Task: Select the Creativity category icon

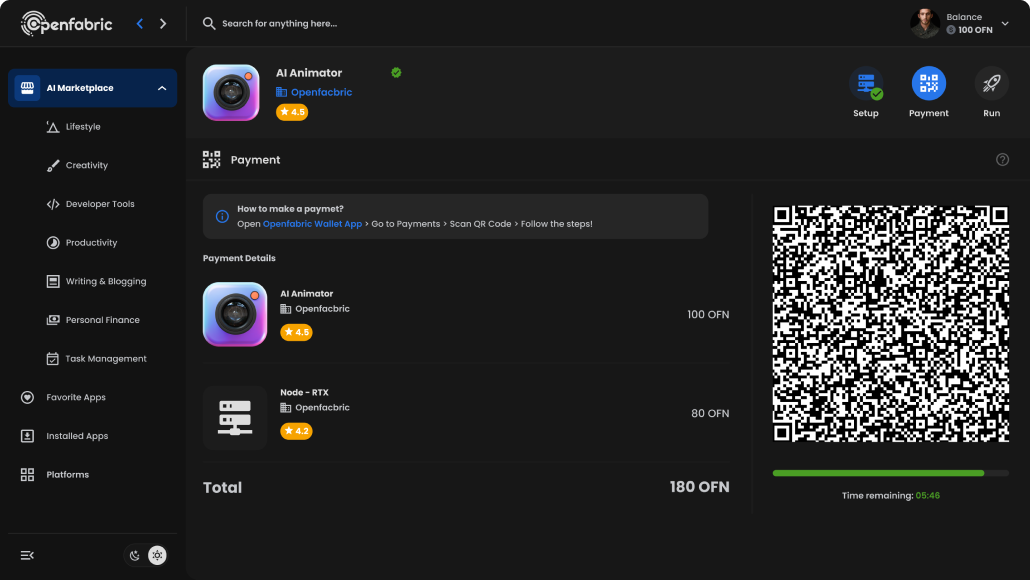Action: click(x=52, y=165)
